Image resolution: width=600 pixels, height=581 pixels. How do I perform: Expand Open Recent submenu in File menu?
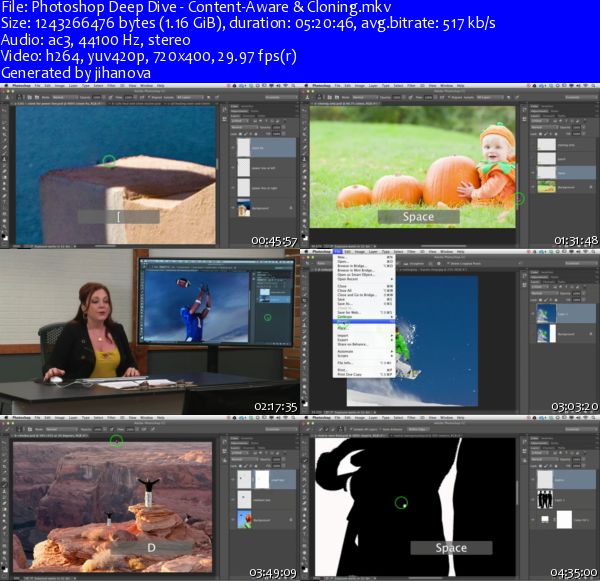point(364,279)
